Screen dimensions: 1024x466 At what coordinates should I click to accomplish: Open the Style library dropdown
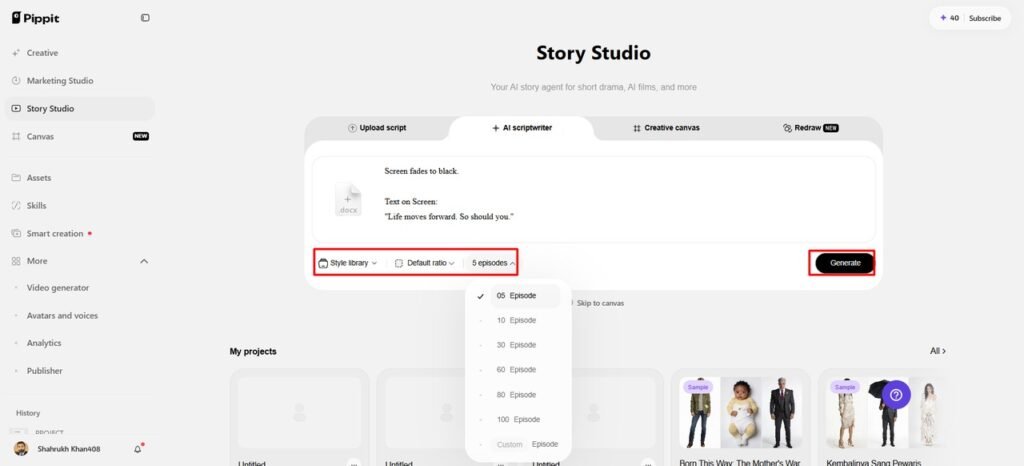(x=347, y=263)
